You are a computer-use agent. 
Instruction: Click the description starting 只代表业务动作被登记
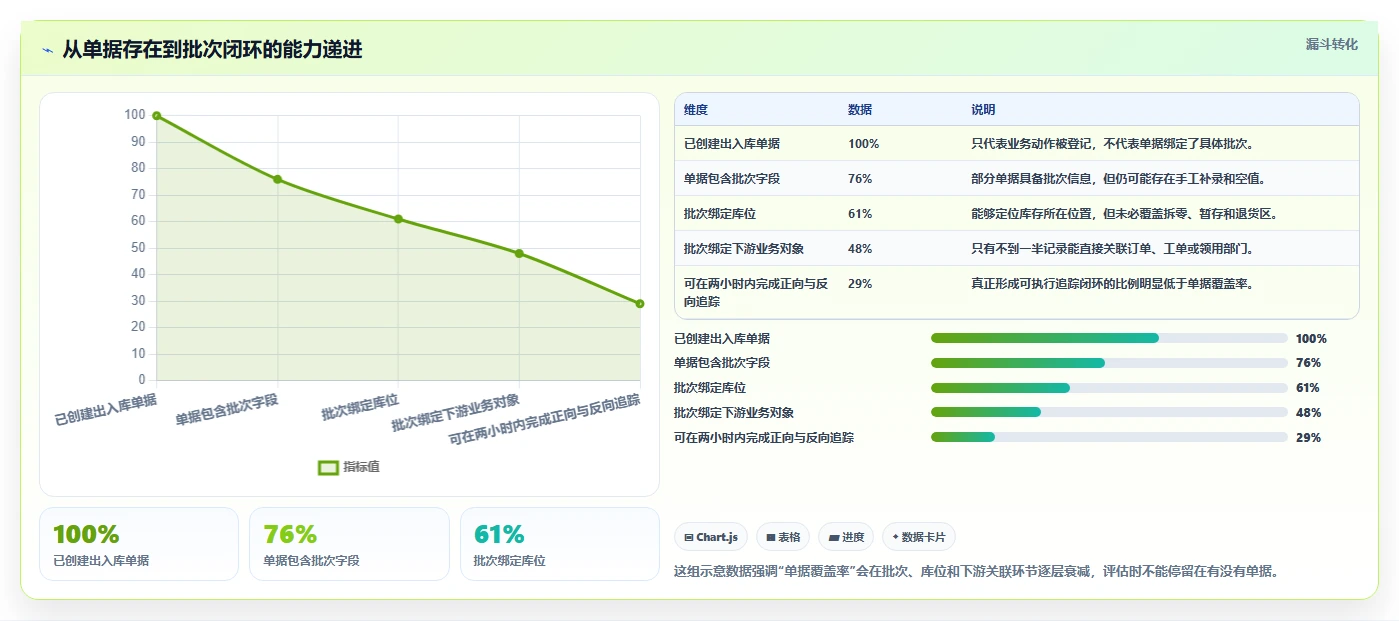click(x=1112, y=144)
